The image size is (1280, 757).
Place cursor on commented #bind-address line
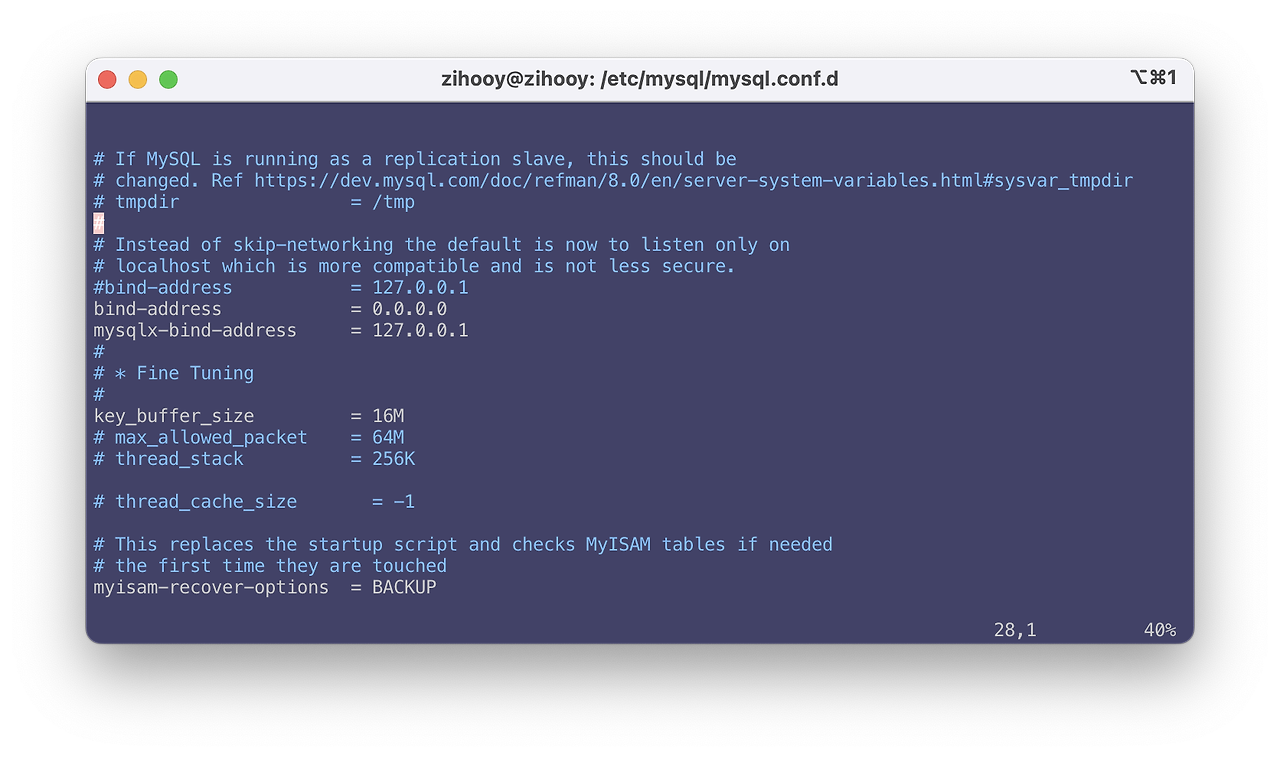pos(281,287)
